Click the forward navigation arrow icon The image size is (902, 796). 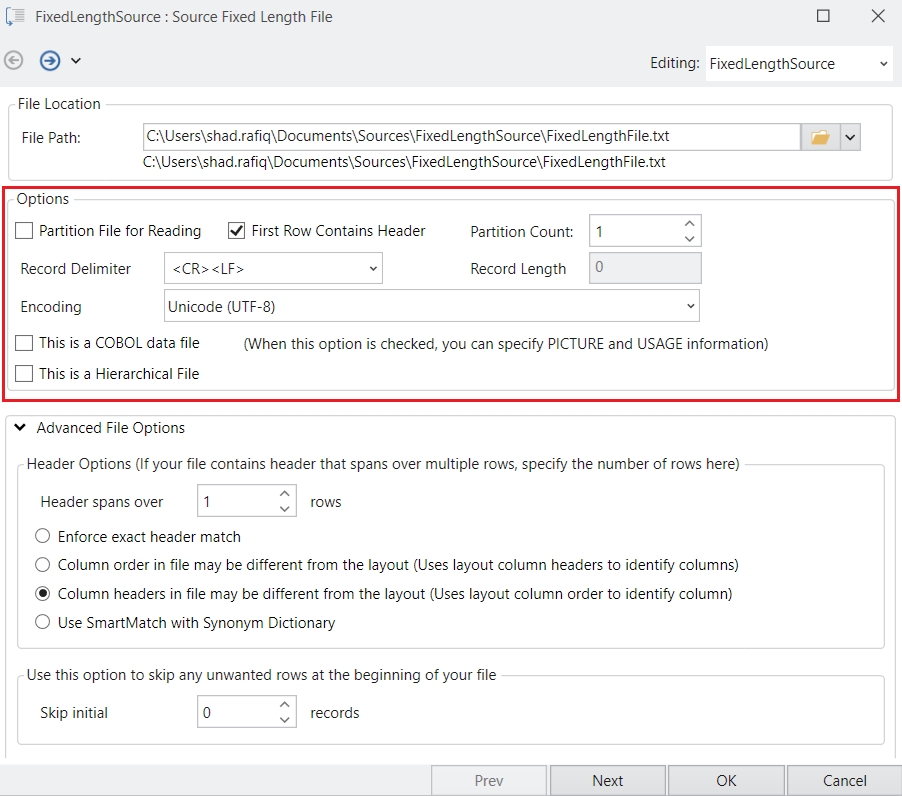pyautogui.click(x=50, y=61)
